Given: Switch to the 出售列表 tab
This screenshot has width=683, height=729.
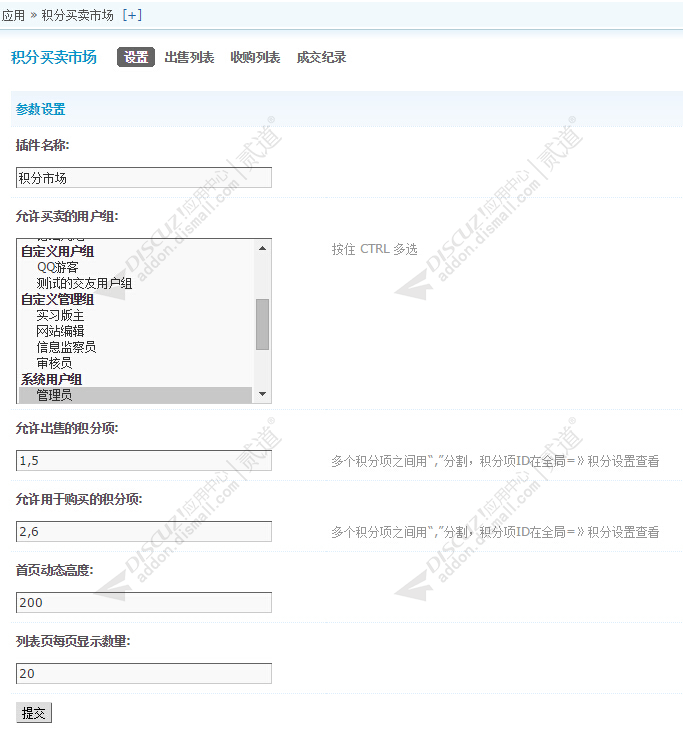Looking at the screenshot, I should [189, 57].
